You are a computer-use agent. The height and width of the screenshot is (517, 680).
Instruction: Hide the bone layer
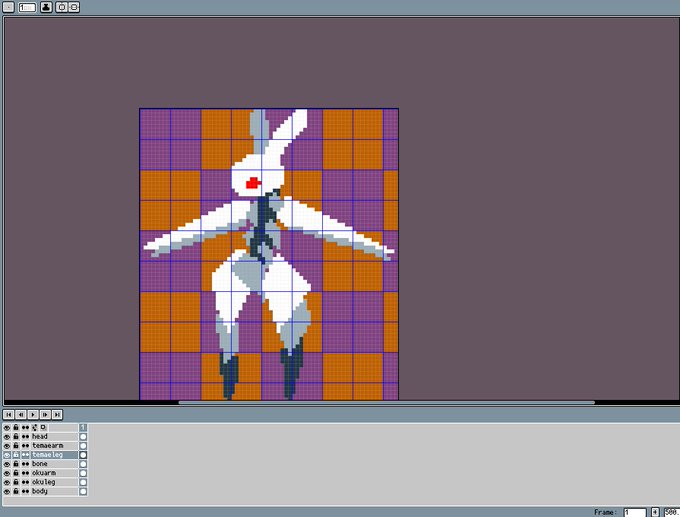click(7, 464)
